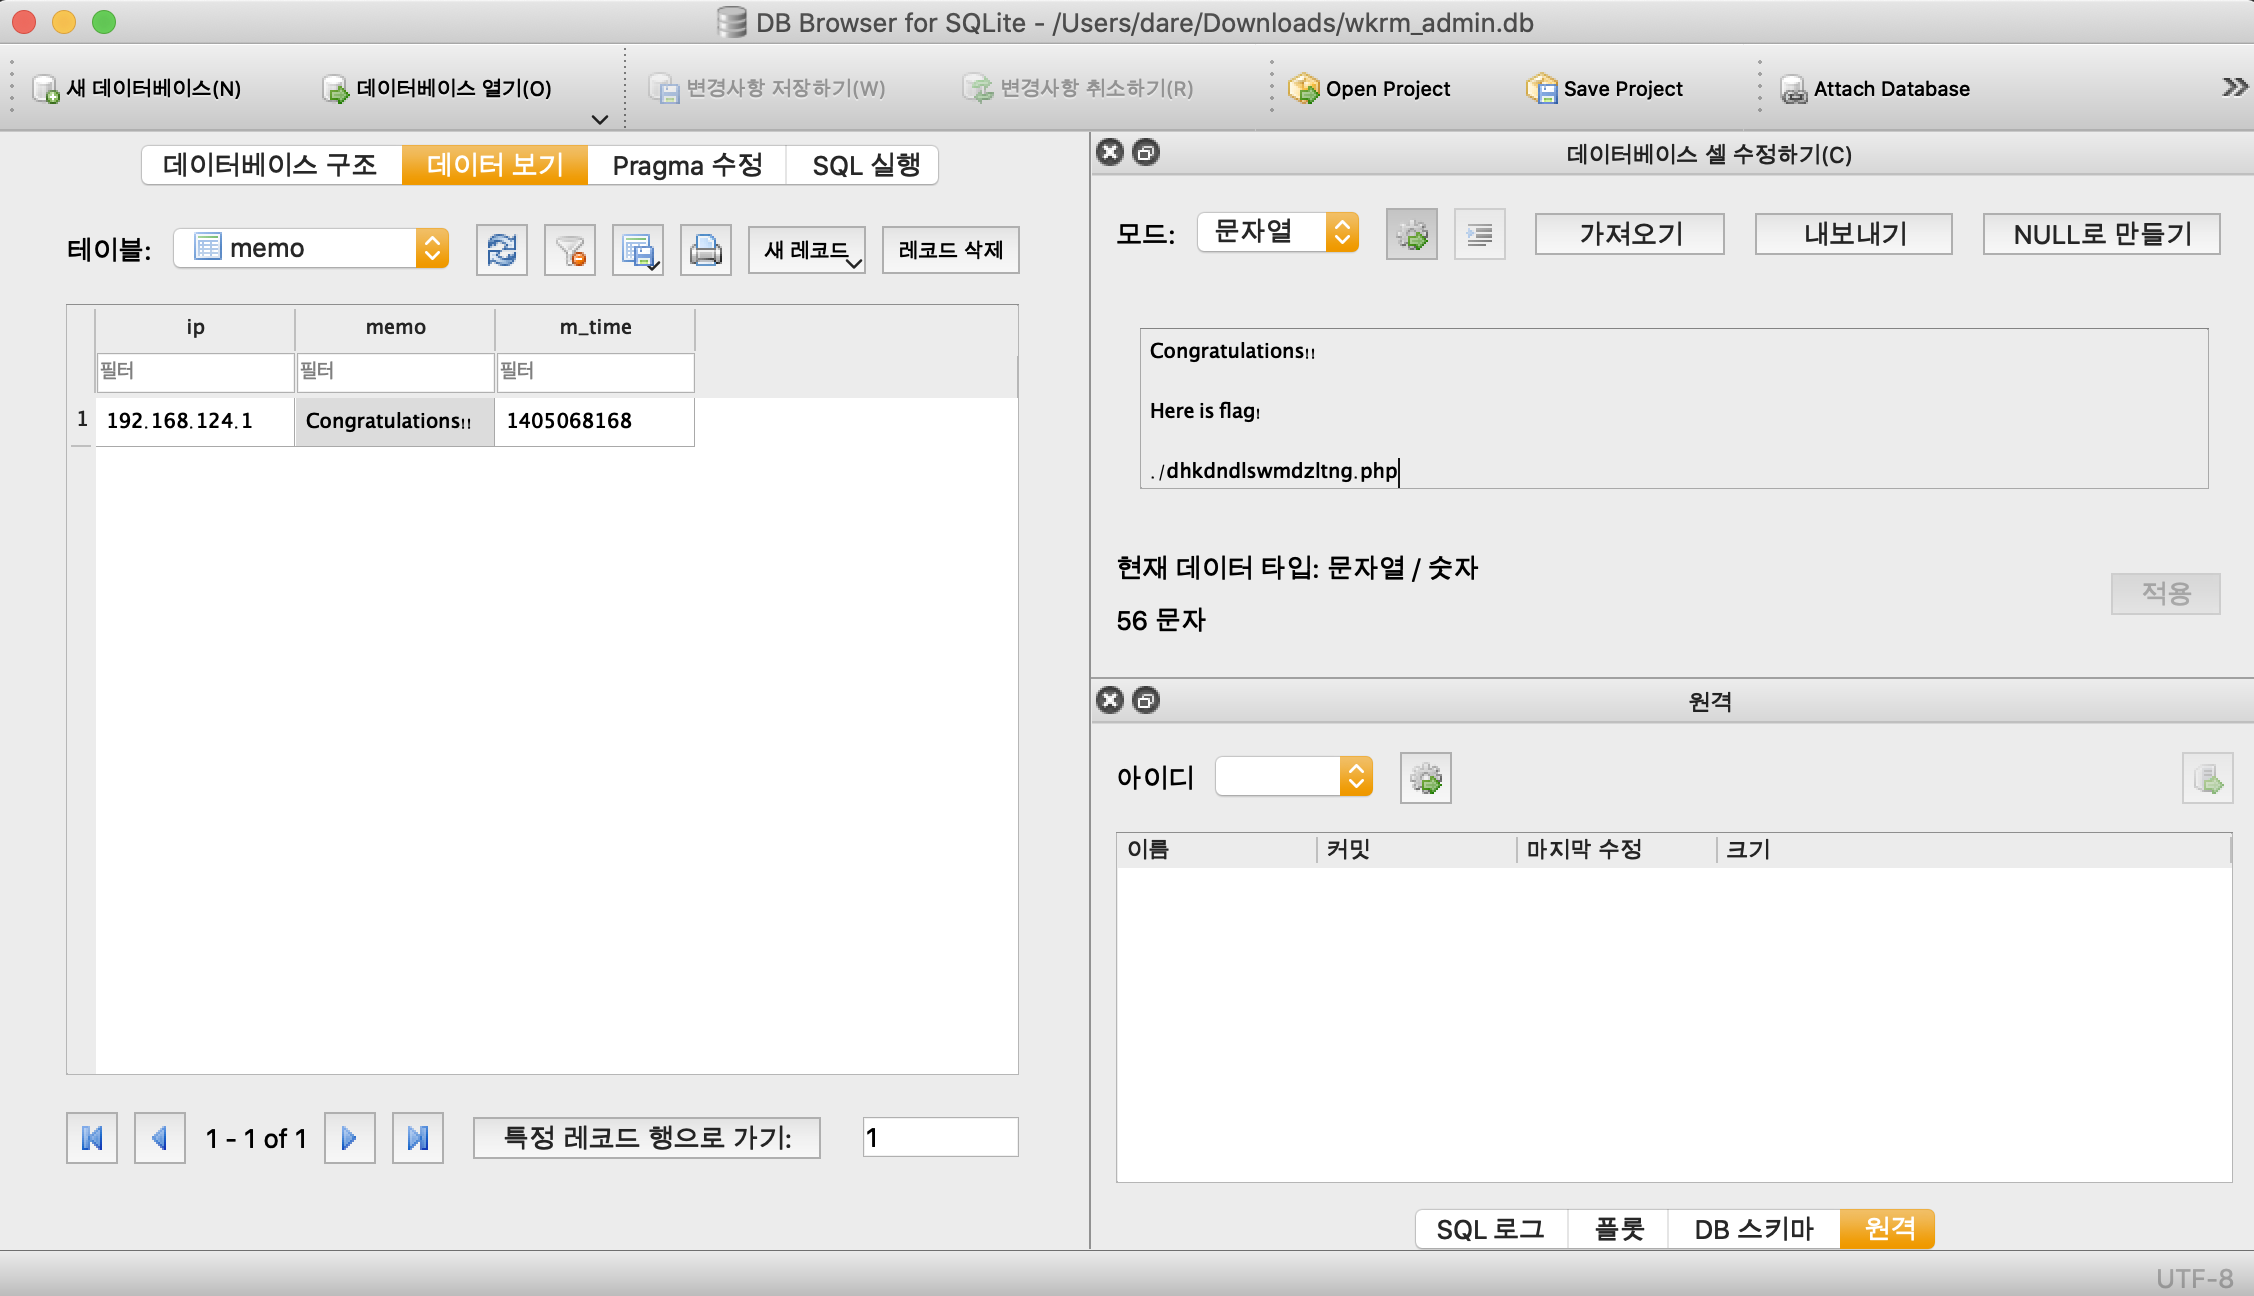Viewport: 2254px width, 1296px height.
Task: Click the refresh icon next to 아이디
Action: 1425,778
